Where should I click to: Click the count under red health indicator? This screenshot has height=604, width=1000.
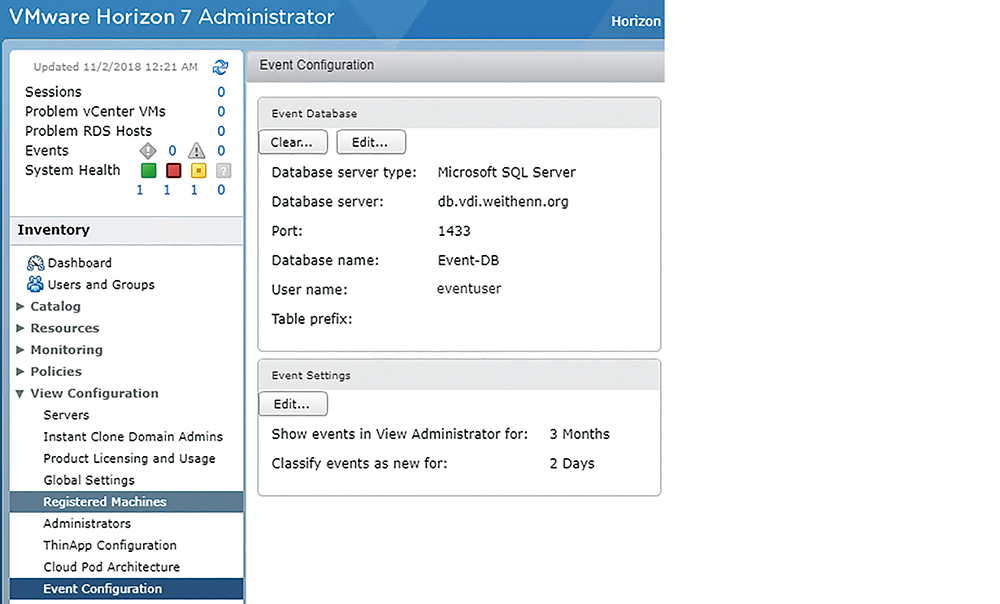tap(167, 189)
